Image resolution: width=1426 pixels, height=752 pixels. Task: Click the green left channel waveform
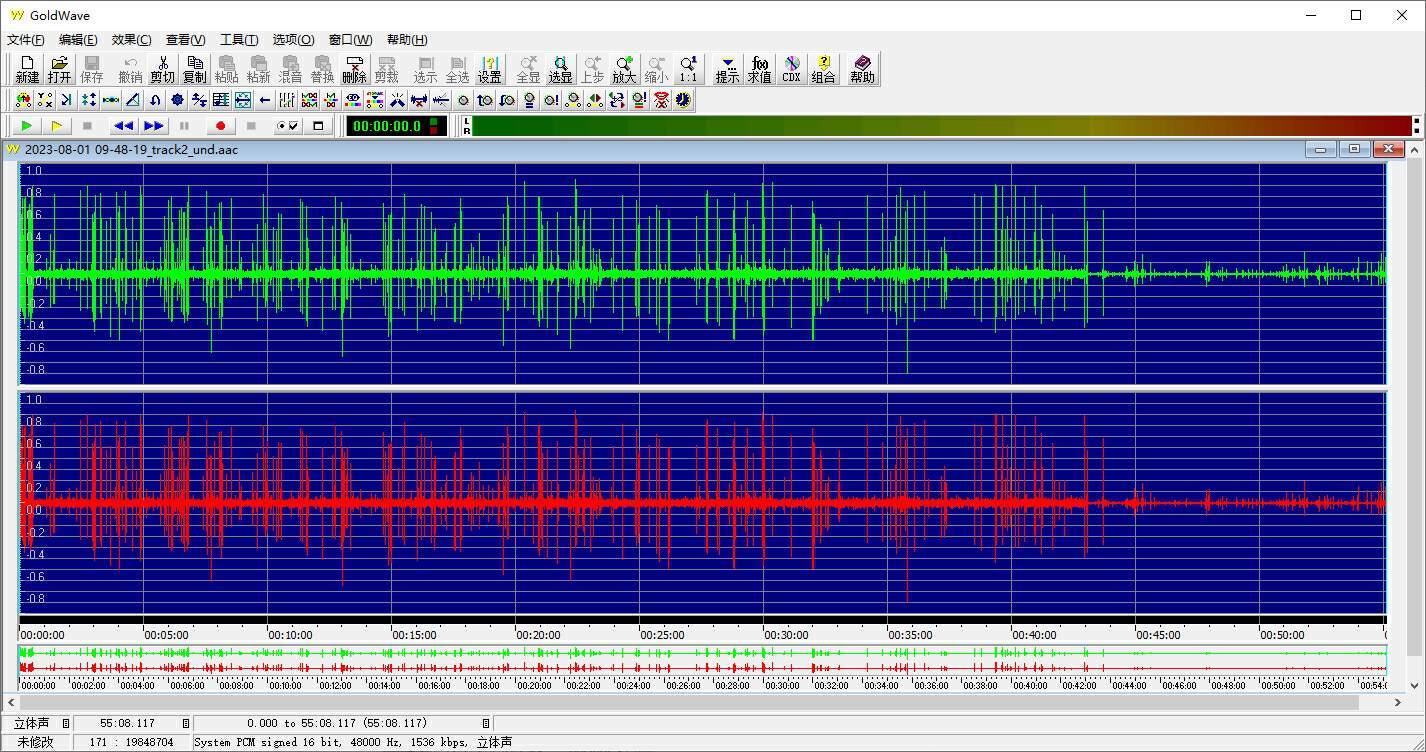[702, 273]
